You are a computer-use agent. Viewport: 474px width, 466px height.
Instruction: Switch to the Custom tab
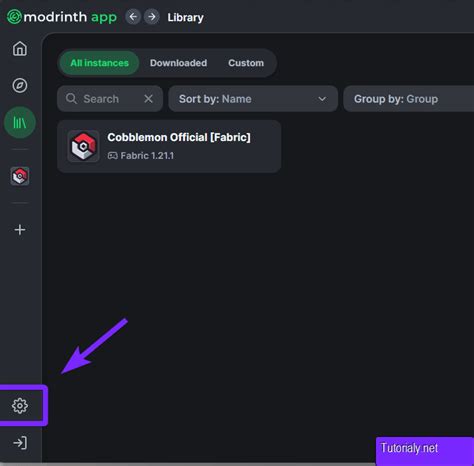tap(246, 63)
